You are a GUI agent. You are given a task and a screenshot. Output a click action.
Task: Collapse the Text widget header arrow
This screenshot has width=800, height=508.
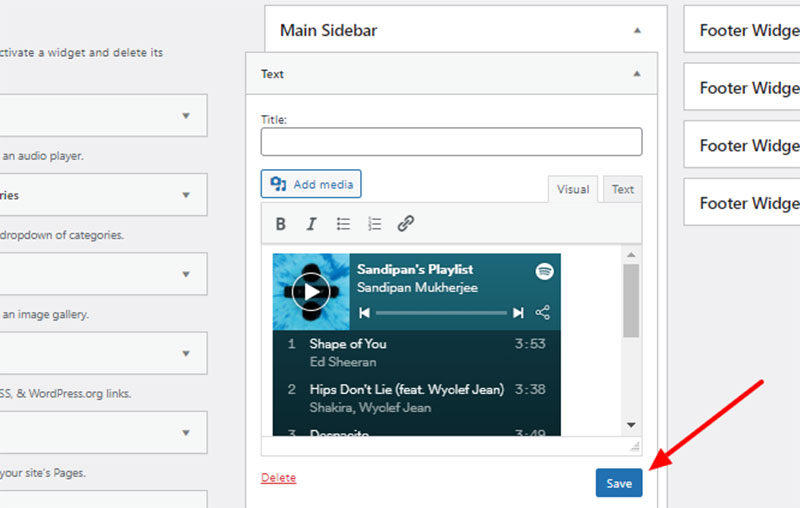pos(637,74)
